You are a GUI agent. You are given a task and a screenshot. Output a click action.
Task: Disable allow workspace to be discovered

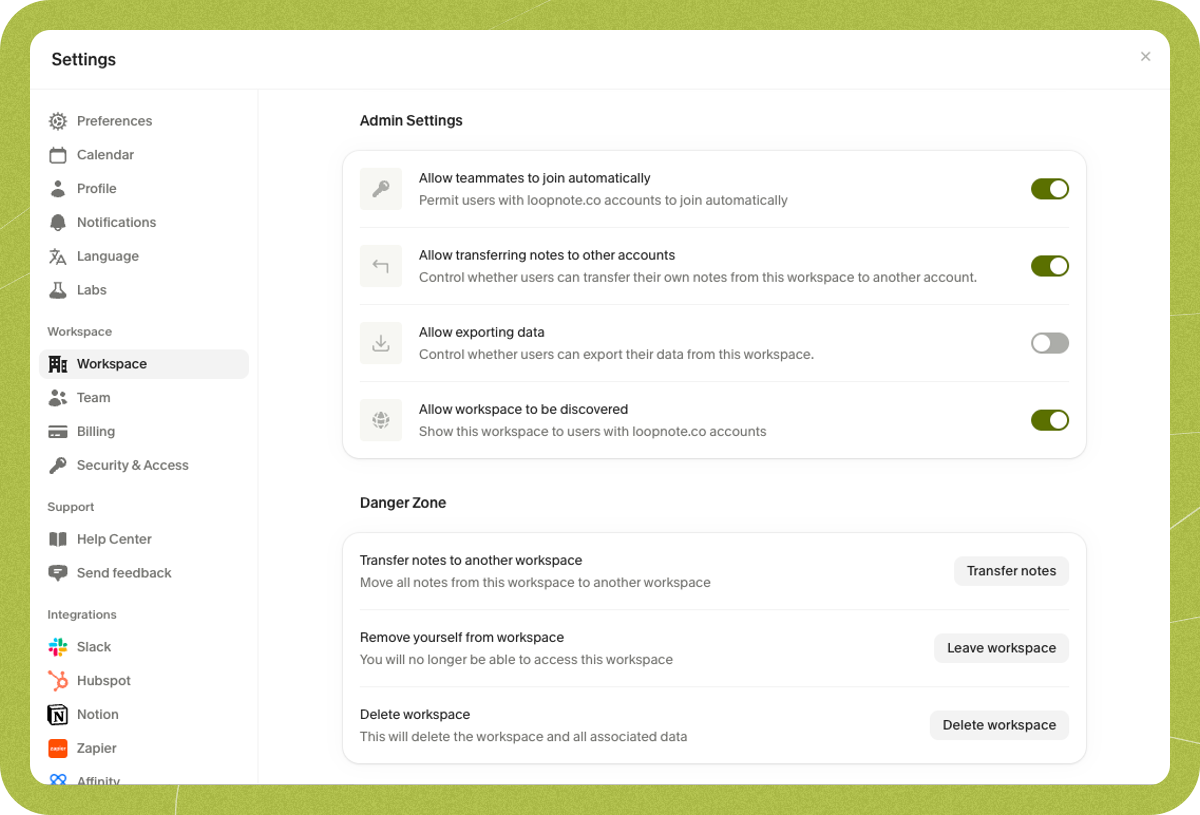(x=1049, y=420)
